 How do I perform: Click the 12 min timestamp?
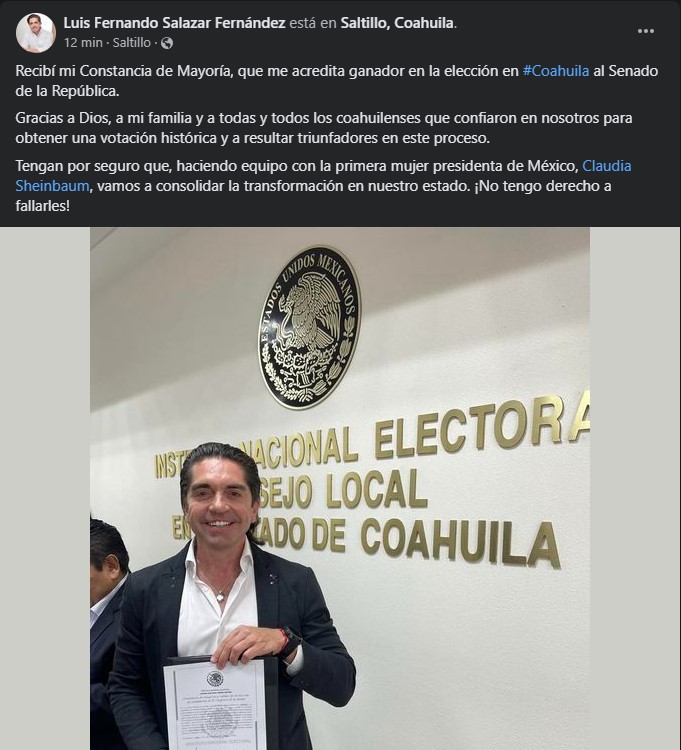pos(83,43)
